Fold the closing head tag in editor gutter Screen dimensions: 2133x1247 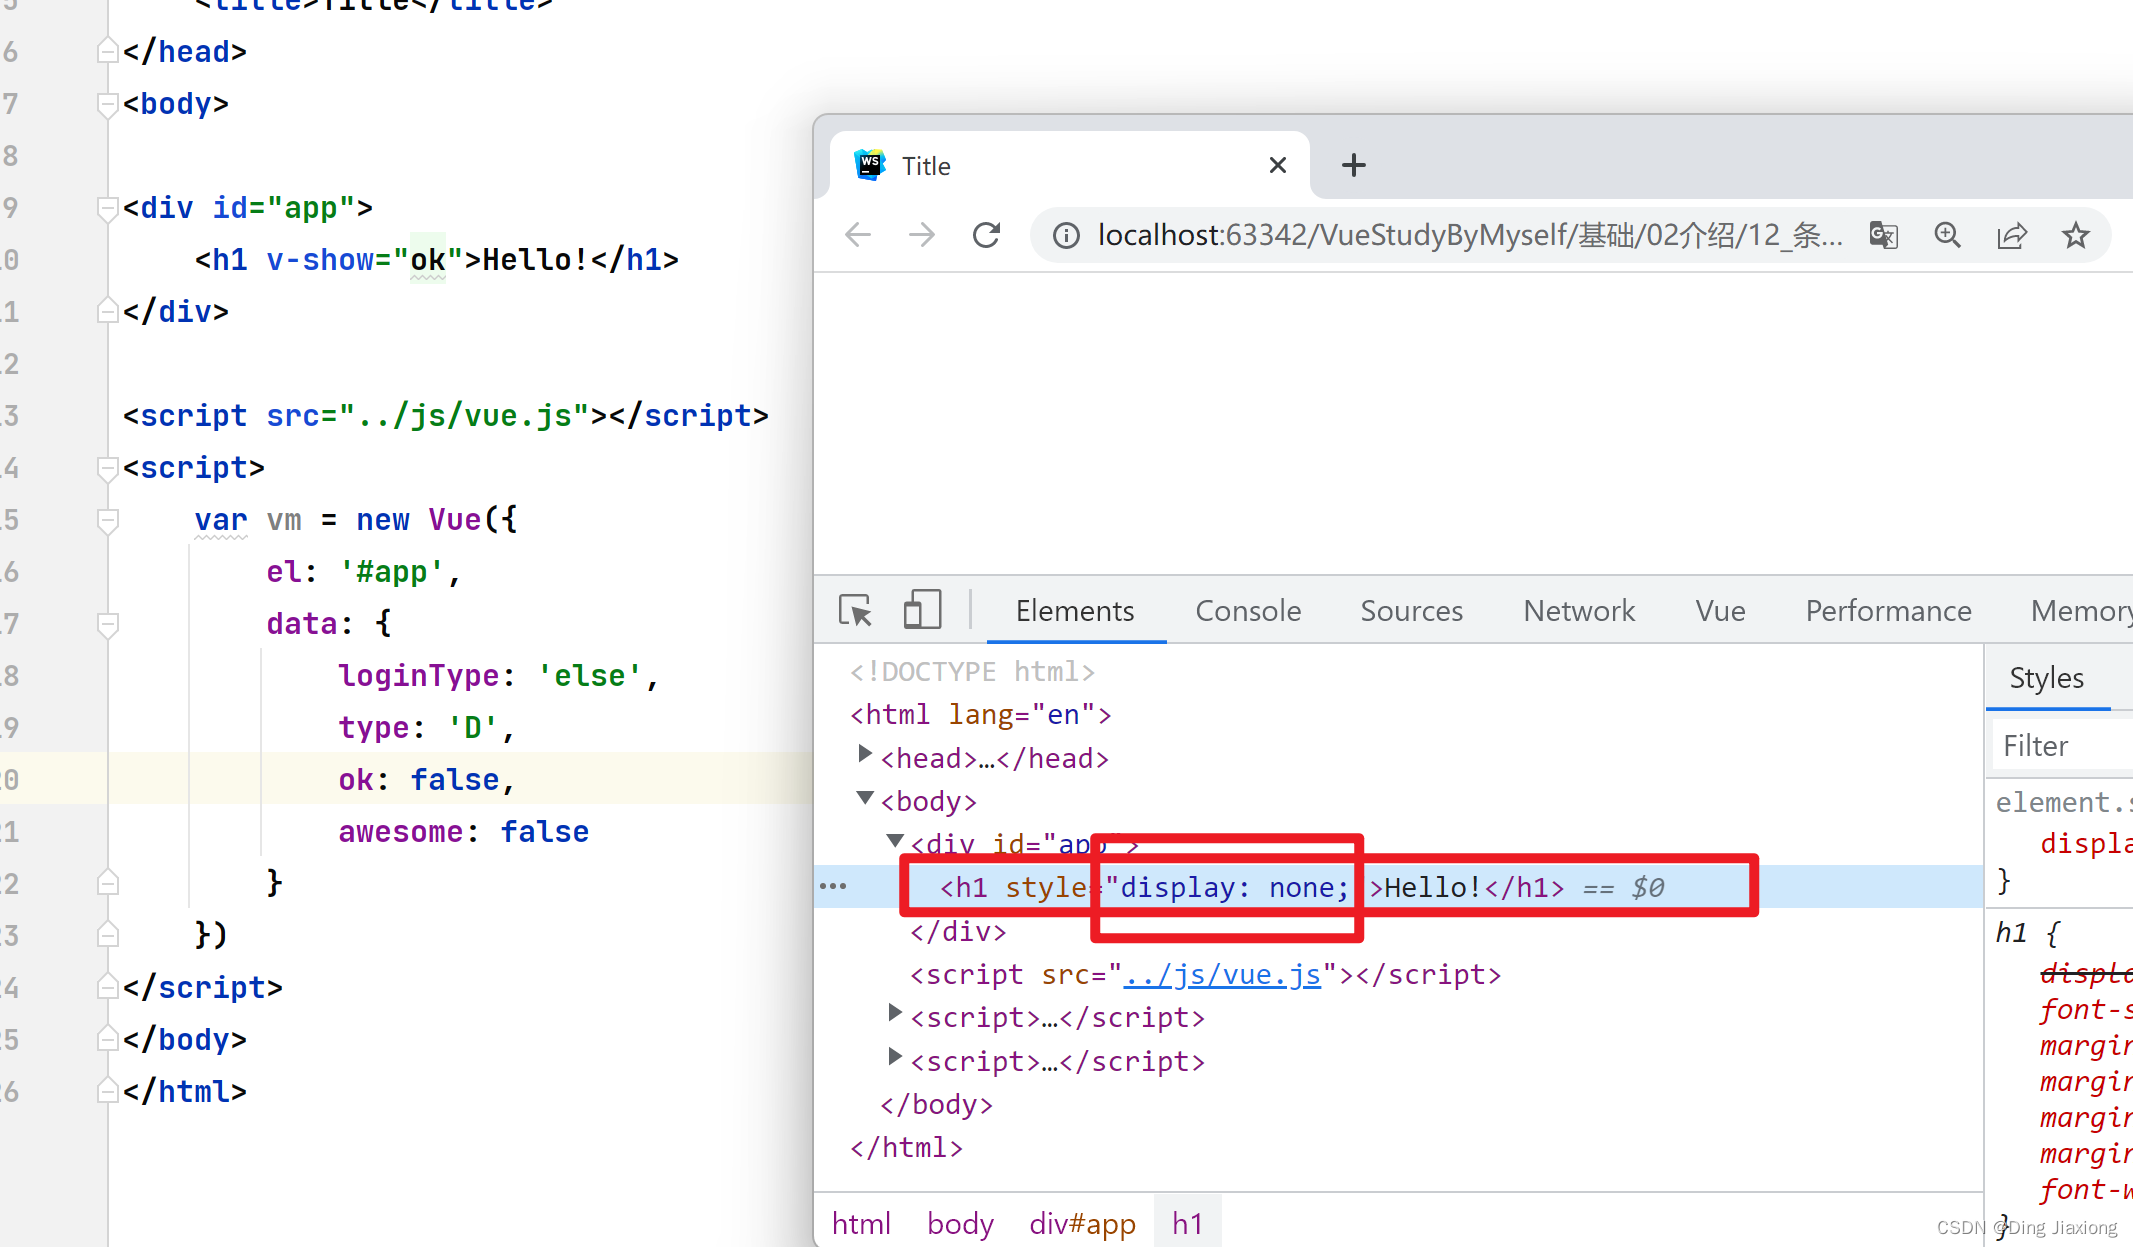(107, 51)
